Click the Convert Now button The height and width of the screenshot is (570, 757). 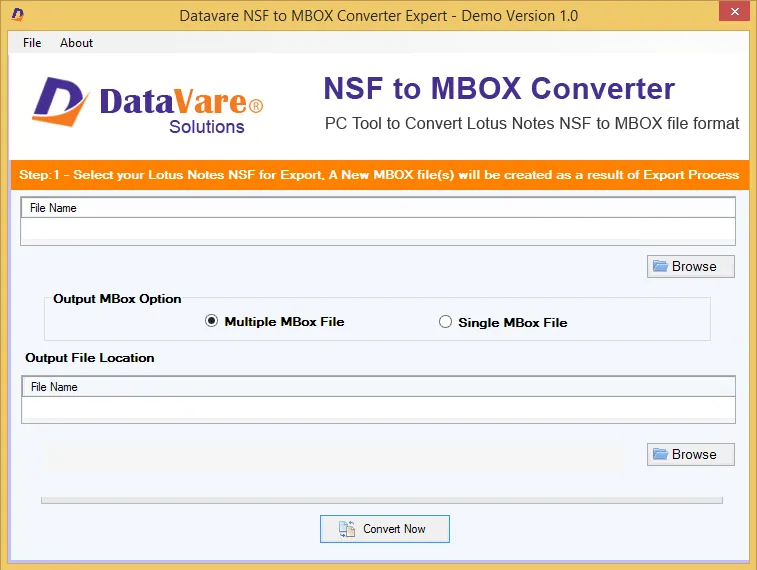point(385,529)
